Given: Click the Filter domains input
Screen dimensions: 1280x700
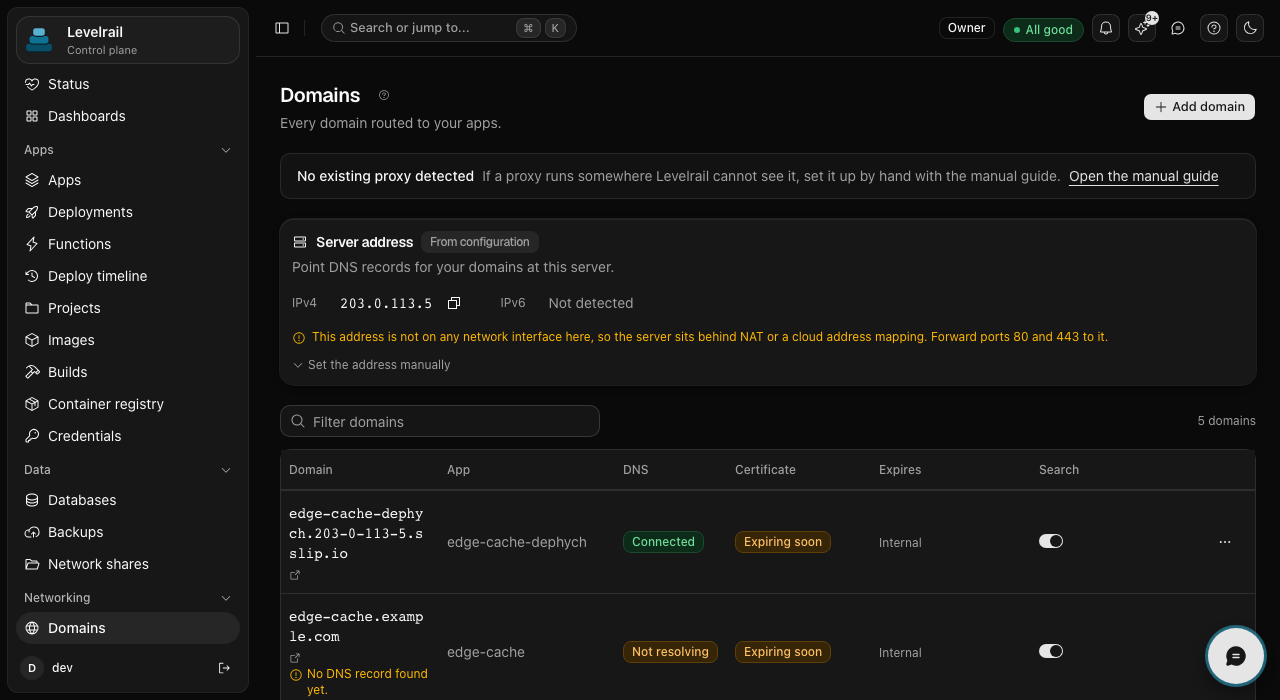Looking at the screenshot, I should (440, 421).
